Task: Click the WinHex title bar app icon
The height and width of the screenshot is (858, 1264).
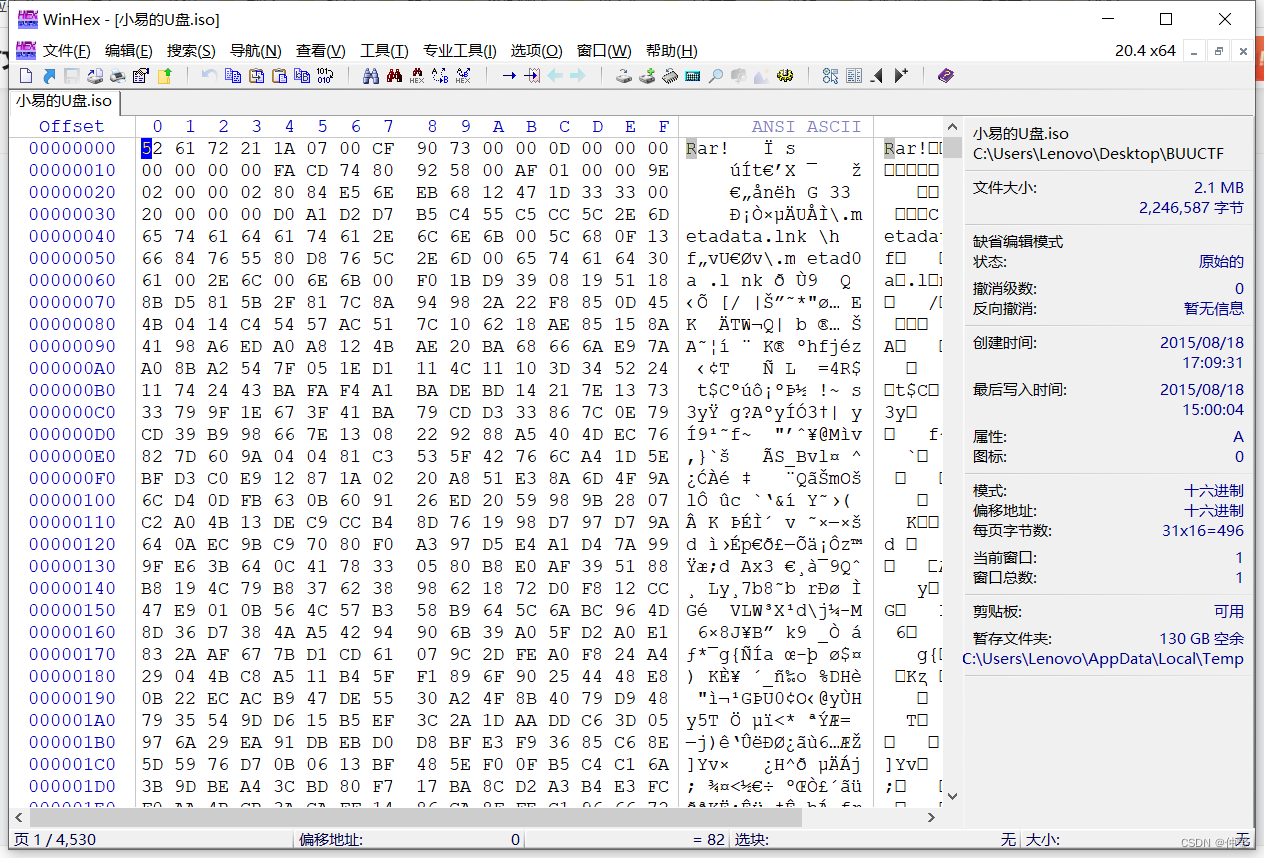Action: click(26, 19)
